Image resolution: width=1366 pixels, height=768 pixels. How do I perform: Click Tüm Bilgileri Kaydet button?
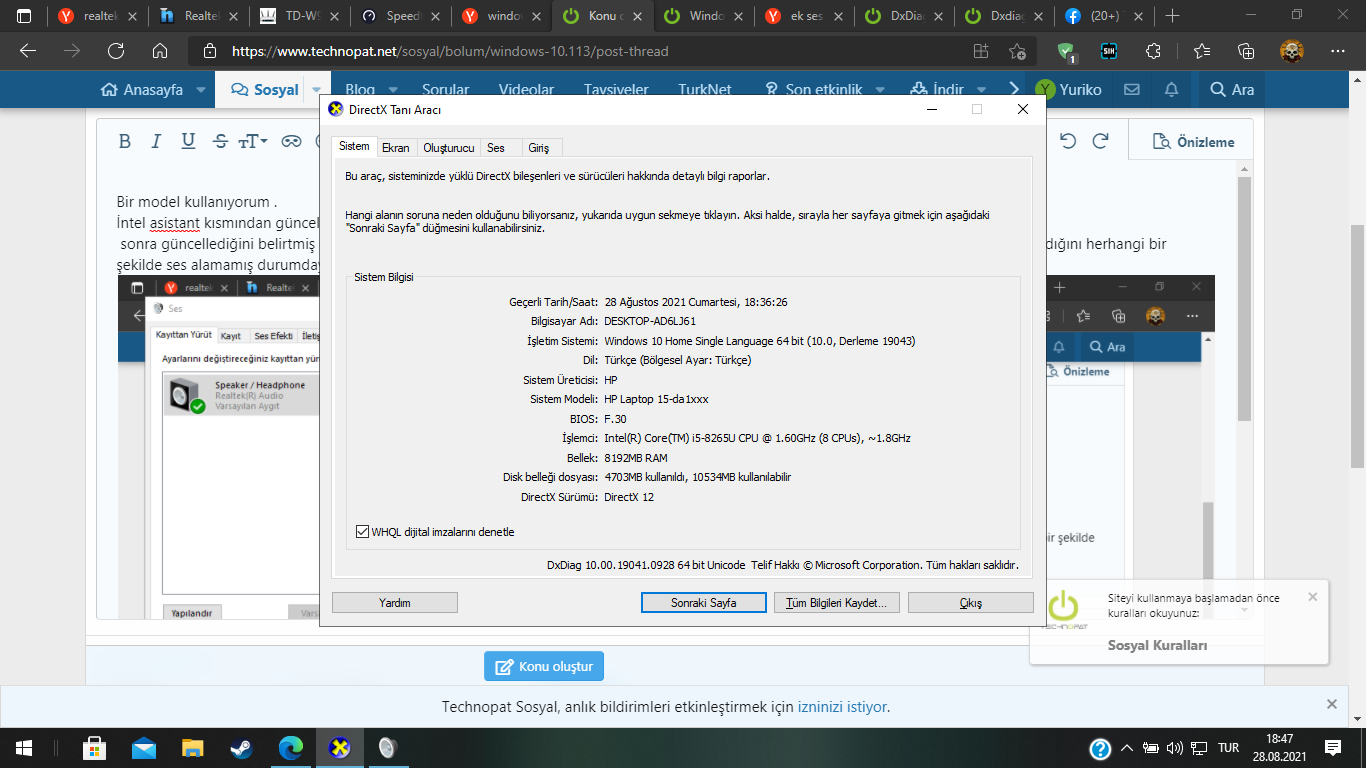(837, 603)
